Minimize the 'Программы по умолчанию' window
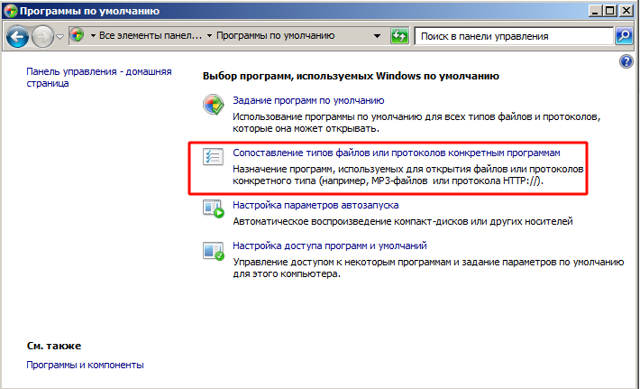Image resolution: width=640 pixels, height=389 pixels. [595, 11]
